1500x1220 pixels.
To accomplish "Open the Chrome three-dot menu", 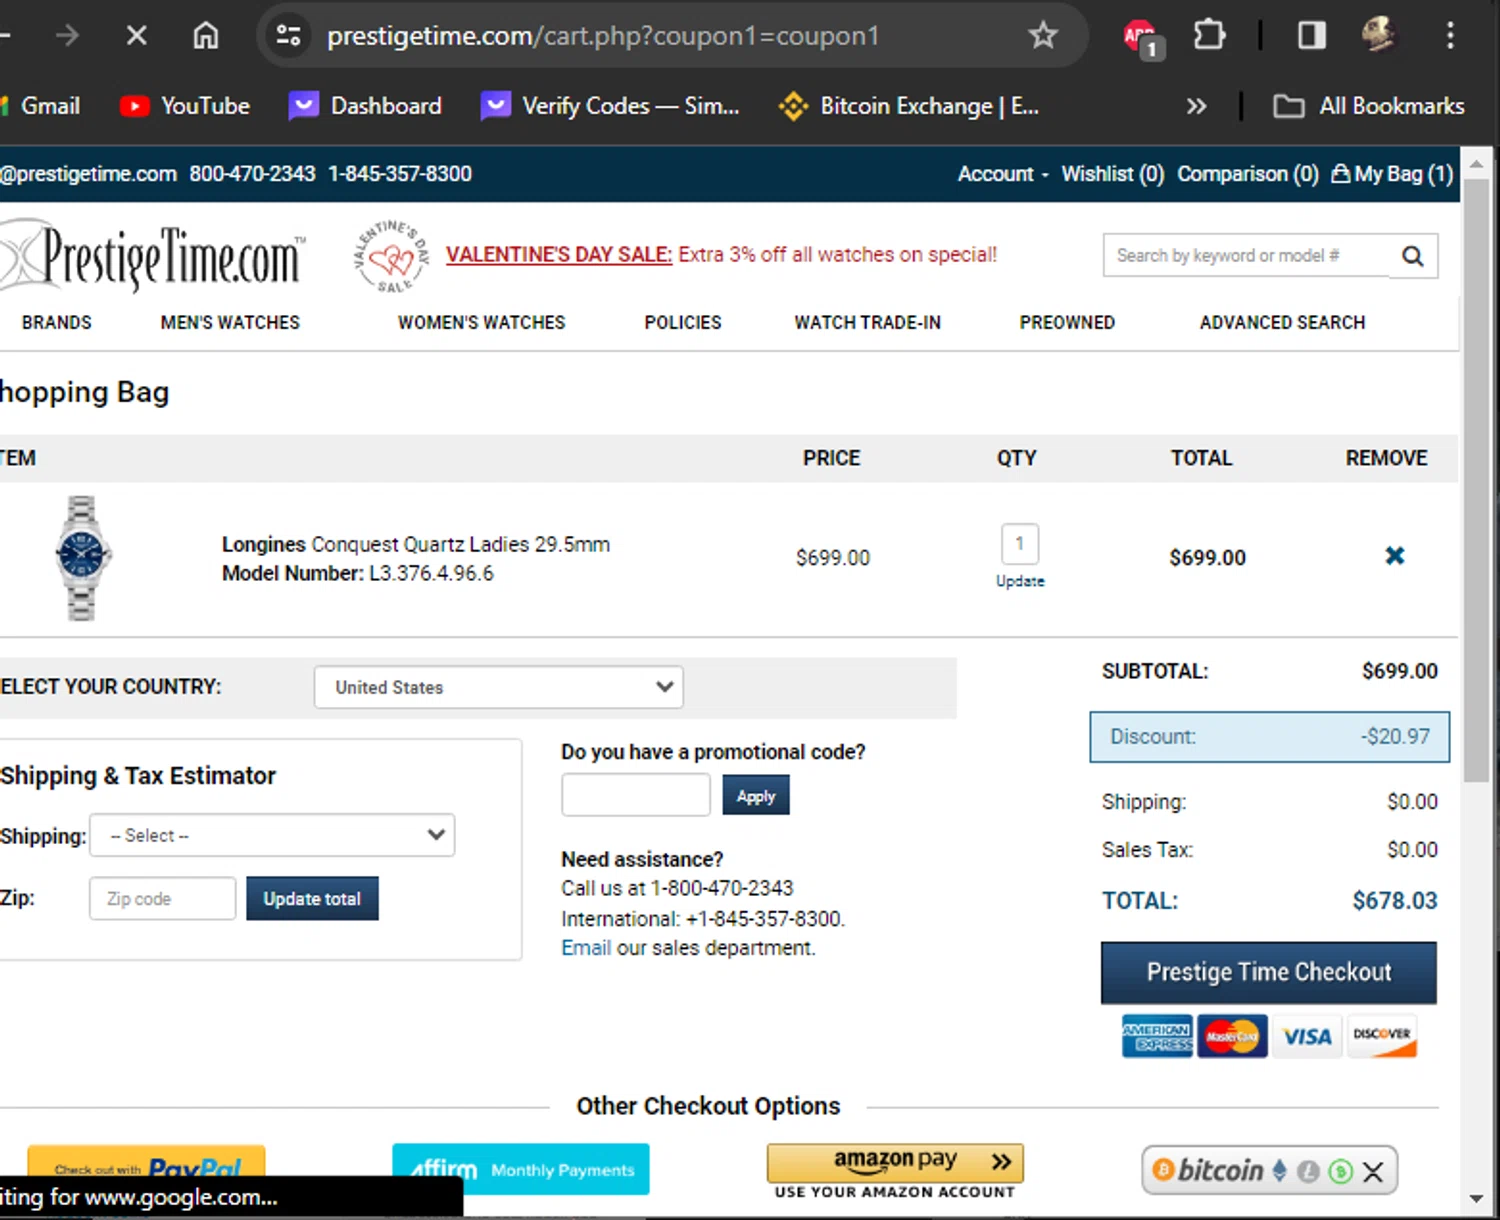I will tap(1450, 36).
